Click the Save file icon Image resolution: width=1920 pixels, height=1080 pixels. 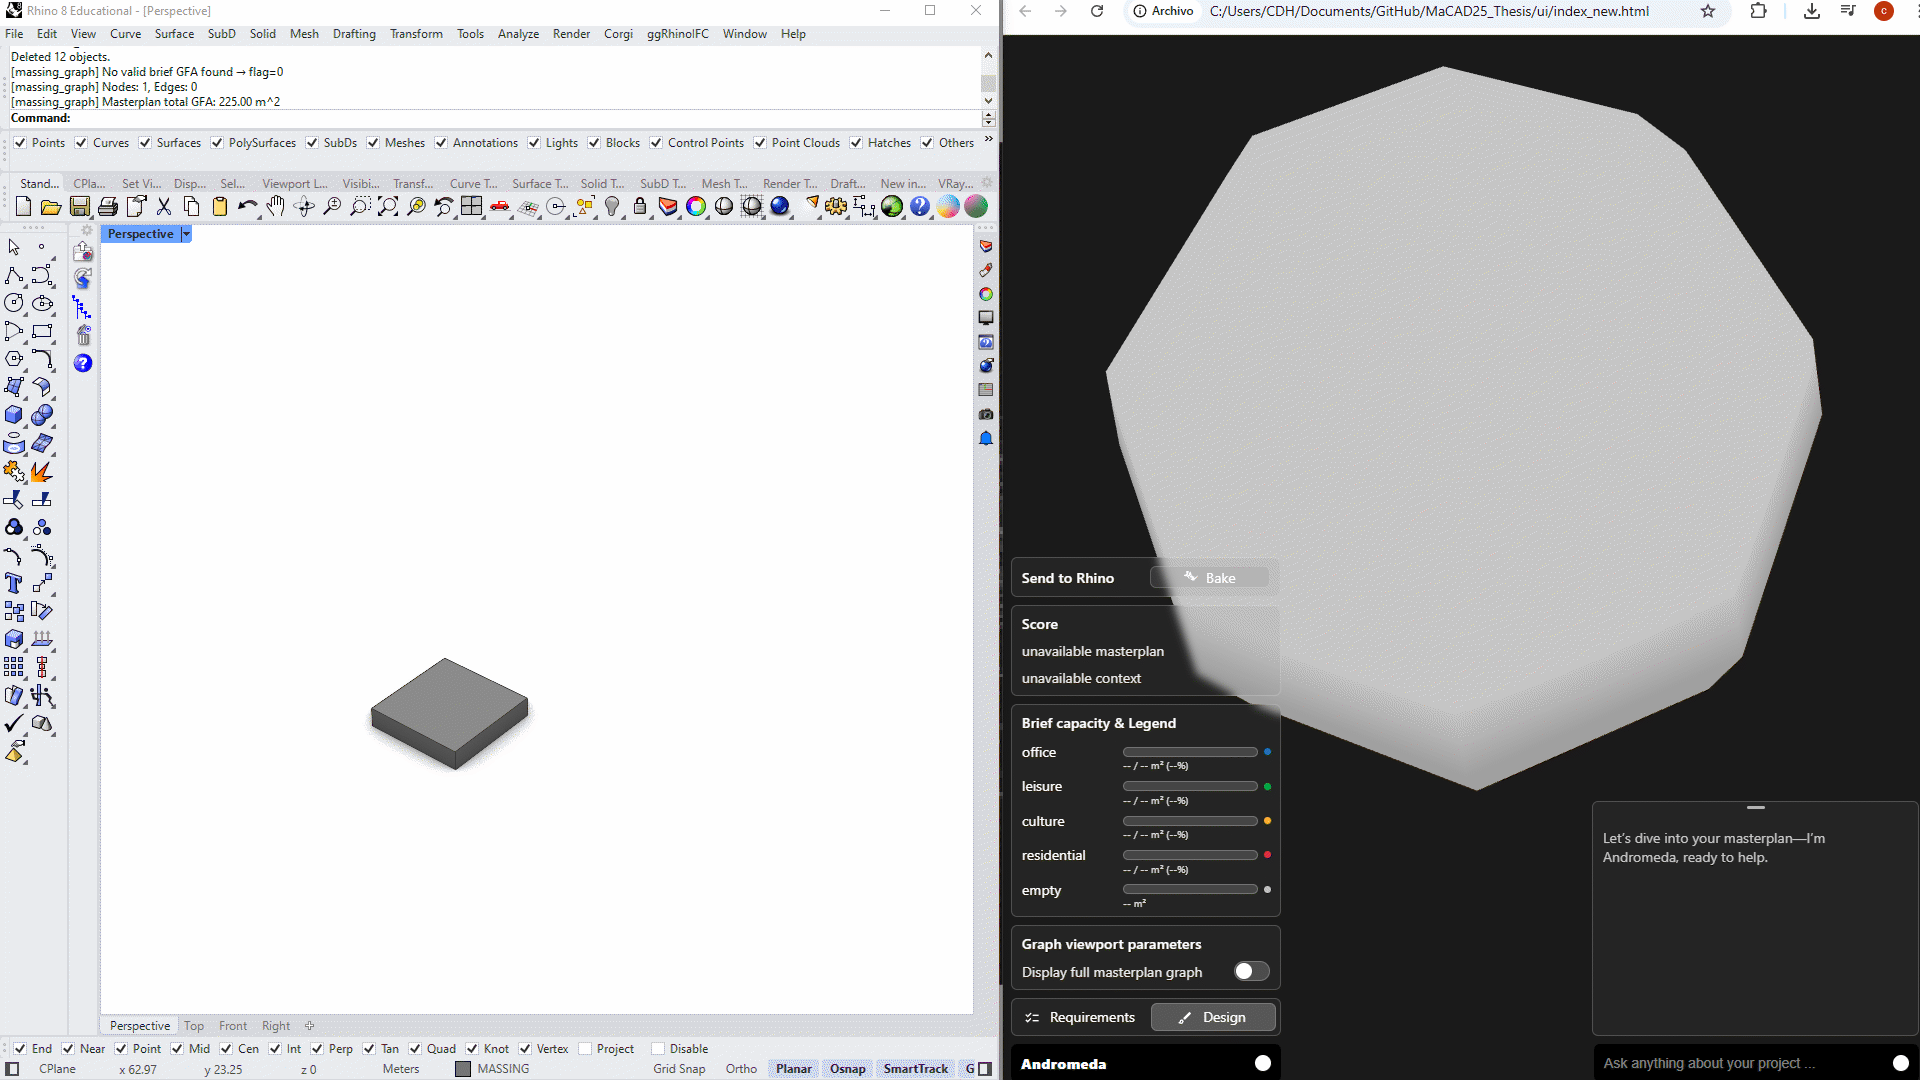(80, 207)
